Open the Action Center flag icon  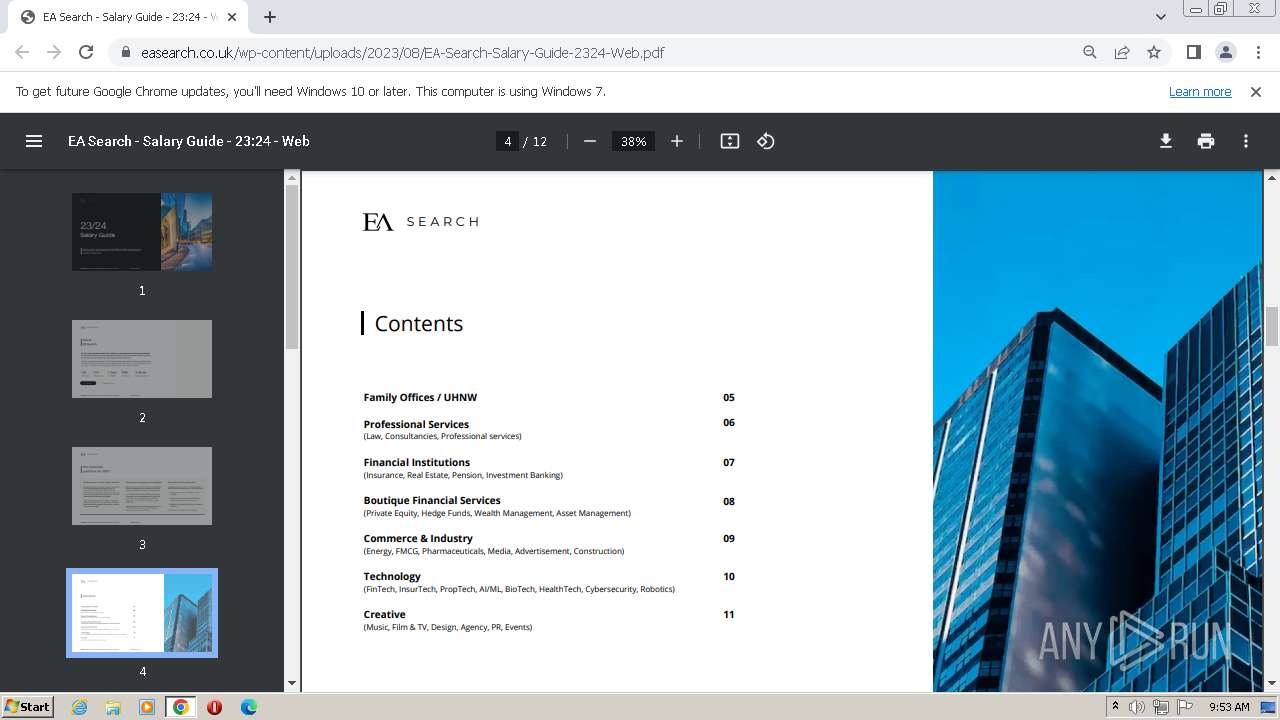pyautogui.click(x=1184, y=707)
